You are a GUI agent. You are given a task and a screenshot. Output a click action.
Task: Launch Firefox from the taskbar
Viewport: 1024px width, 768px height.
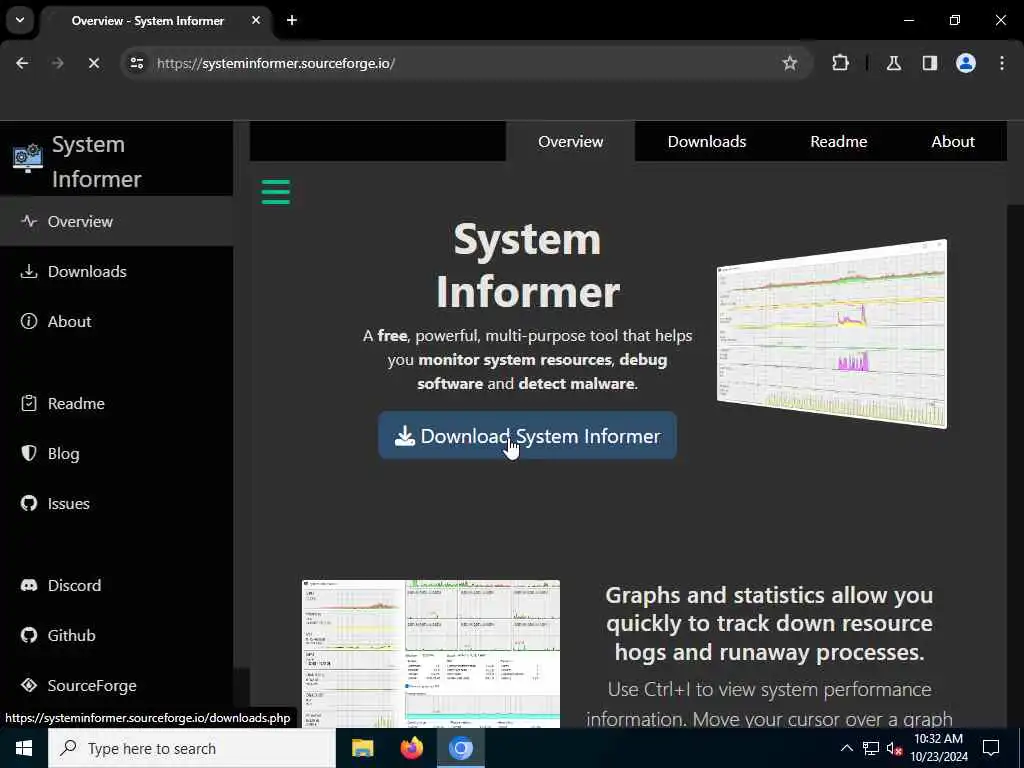(411, 748)
